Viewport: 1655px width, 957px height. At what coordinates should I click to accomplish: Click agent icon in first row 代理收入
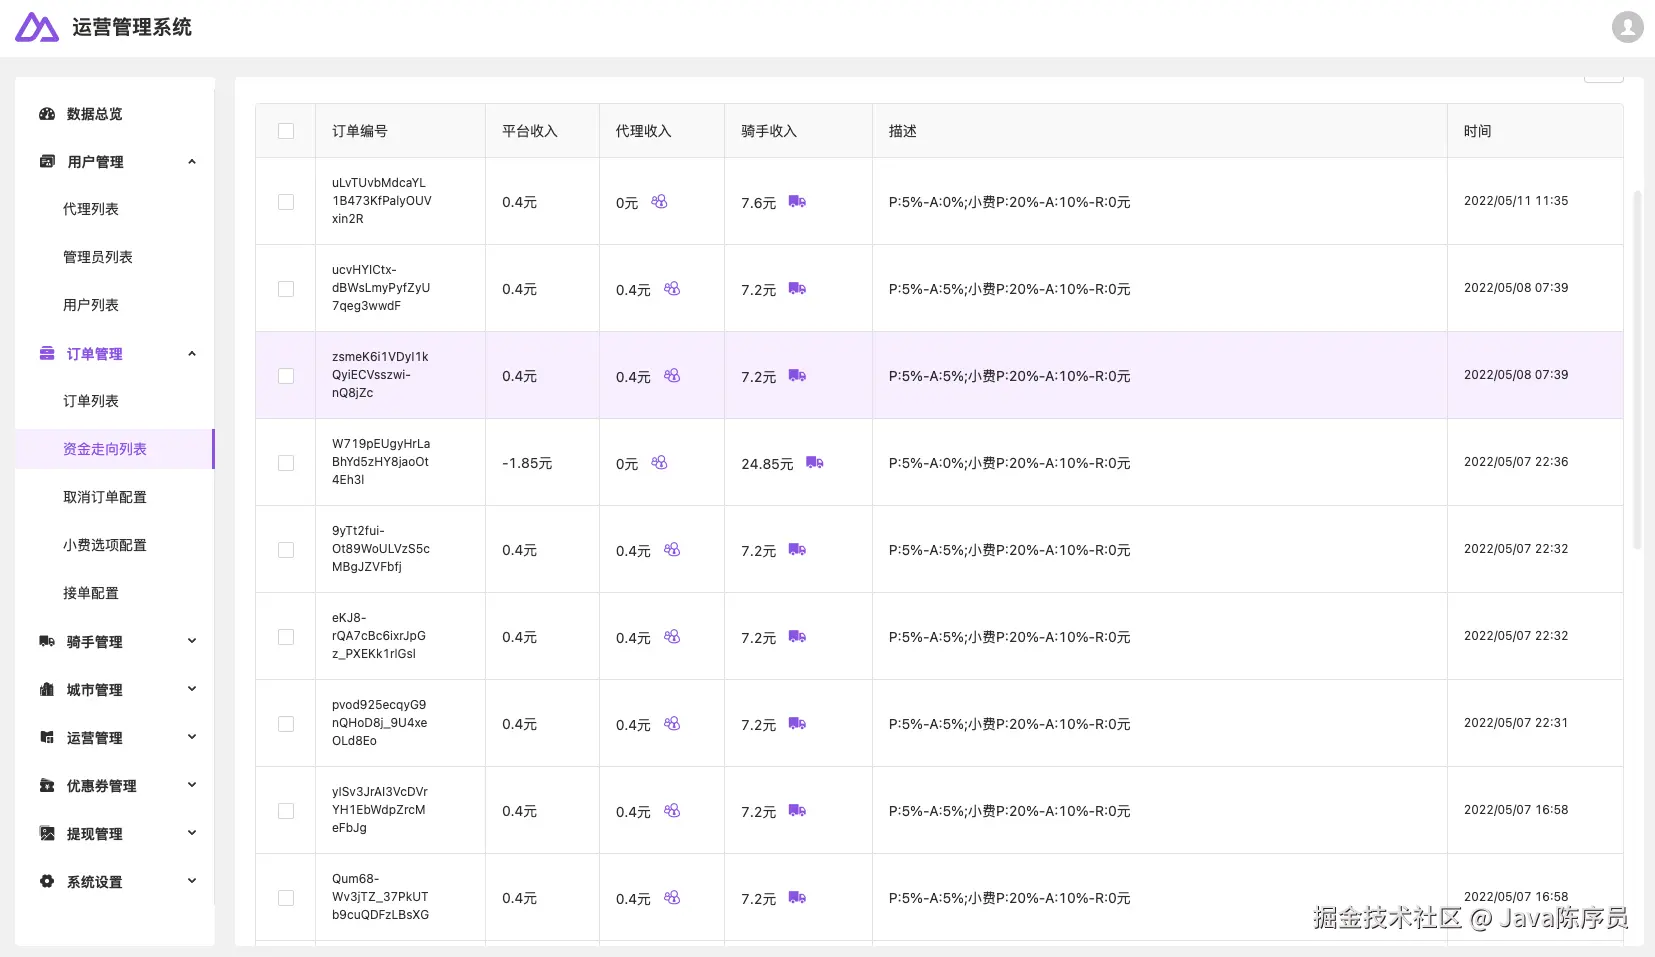(x=659, y=202)
